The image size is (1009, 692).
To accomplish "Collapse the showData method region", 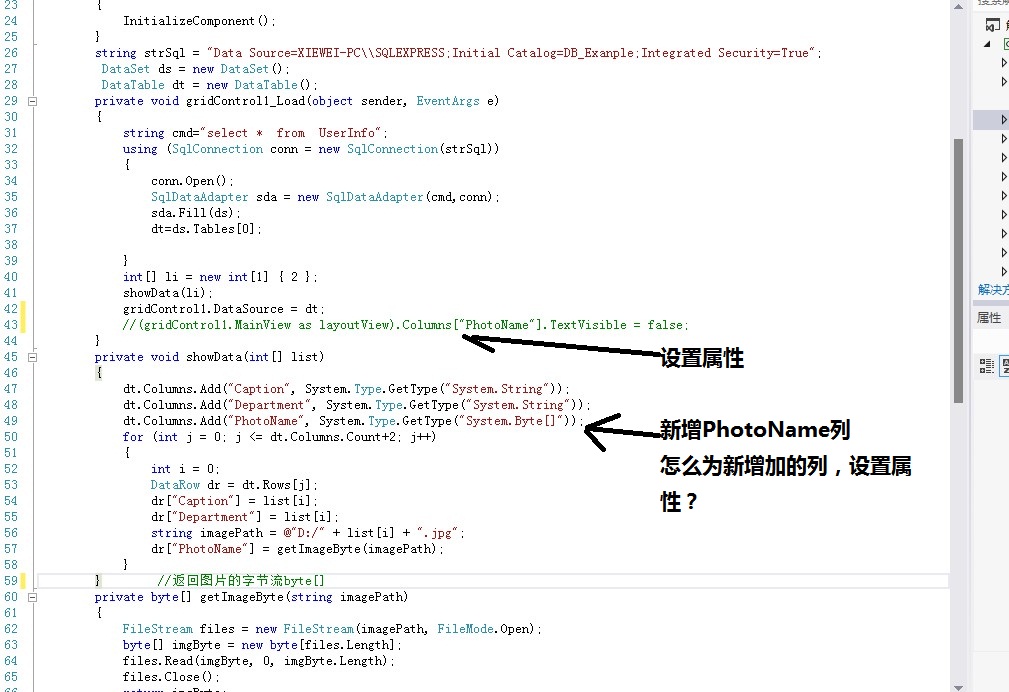I will [x=32, y=357].
